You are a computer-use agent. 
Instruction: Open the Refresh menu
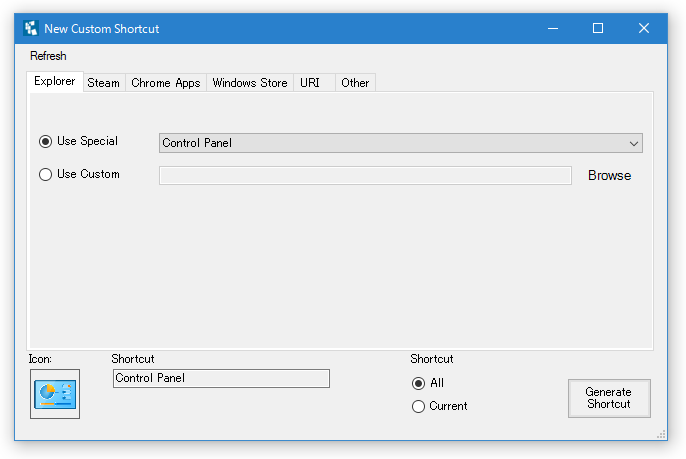click(48, 56)
